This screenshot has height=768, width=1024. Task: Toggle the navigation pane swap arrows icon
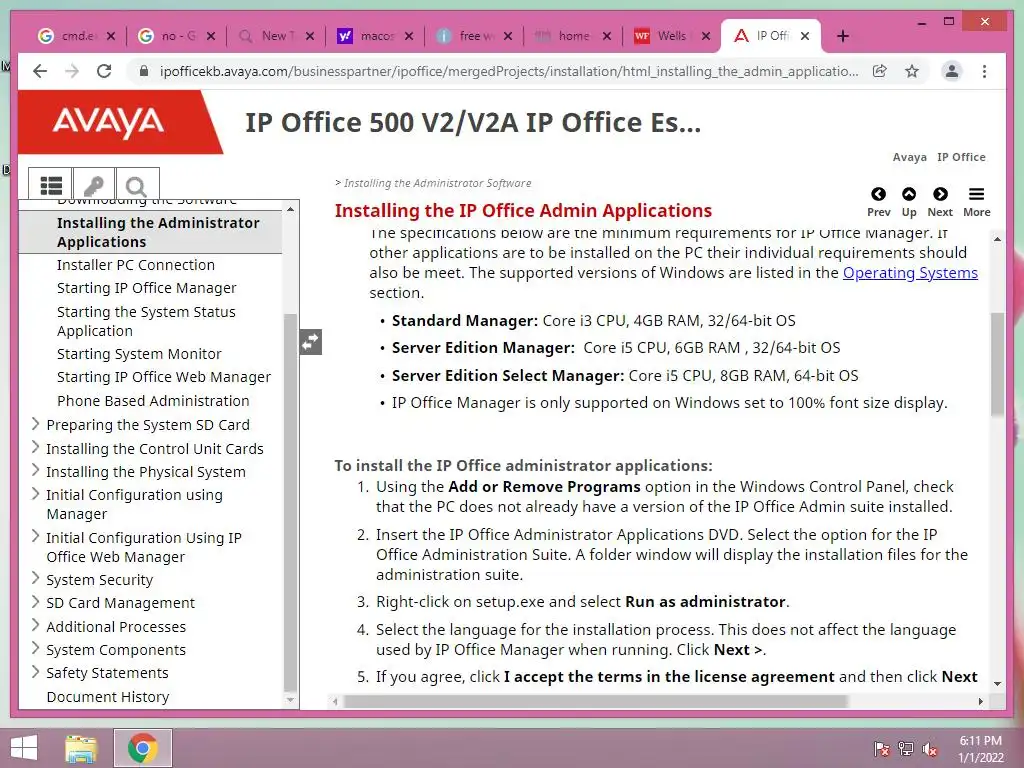pyautogui.click(x=311, y=342)
